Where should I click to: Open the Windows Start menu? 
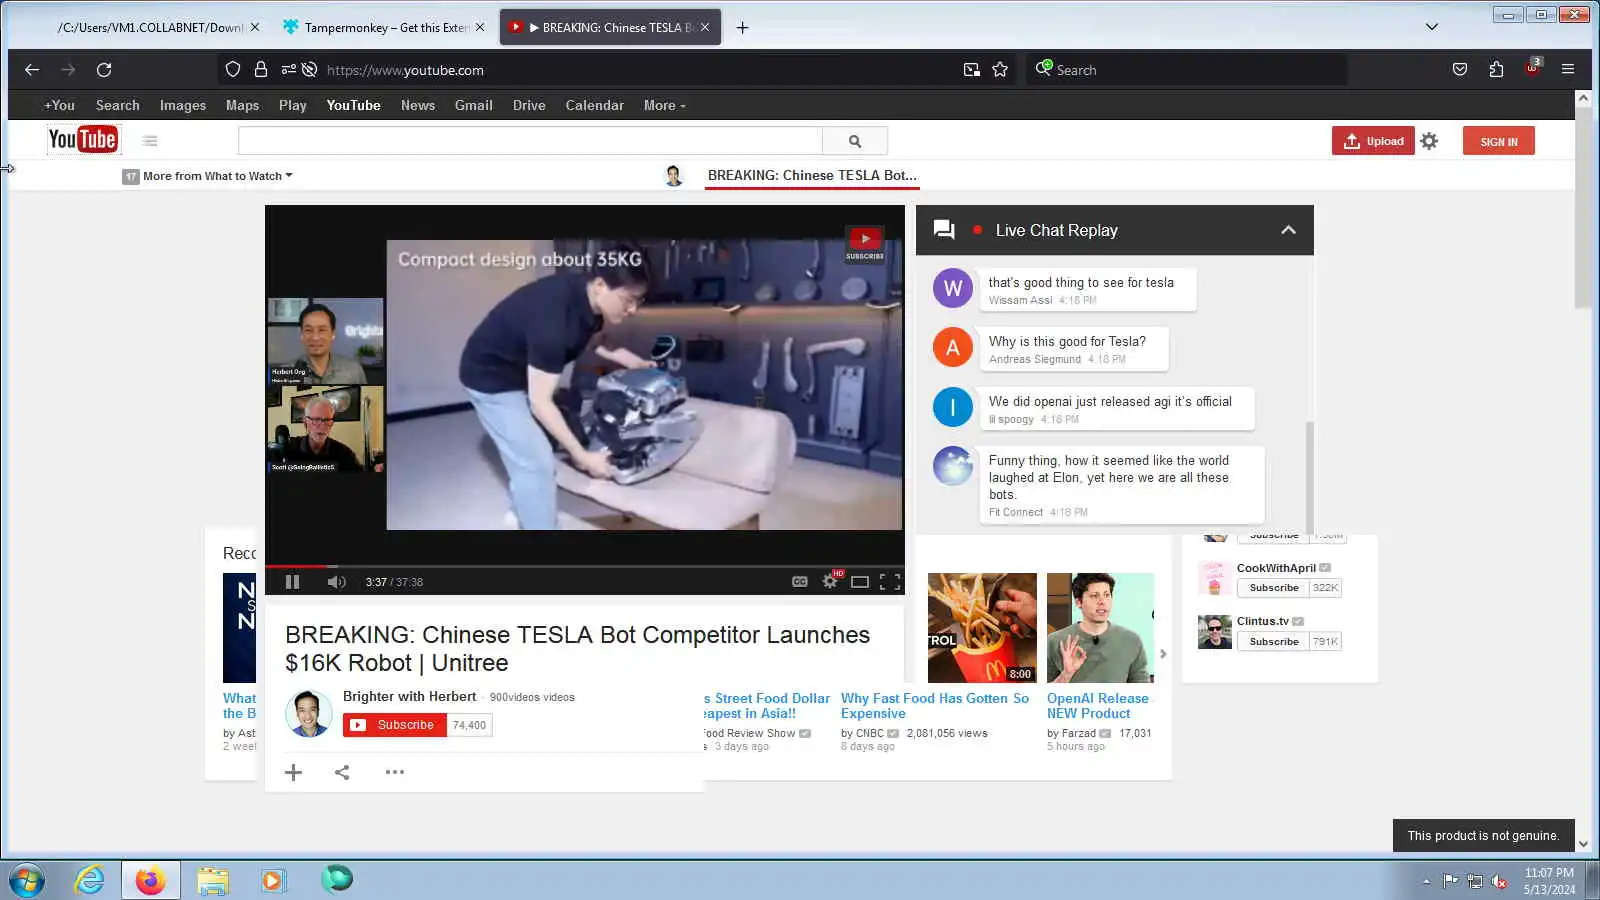27,881
